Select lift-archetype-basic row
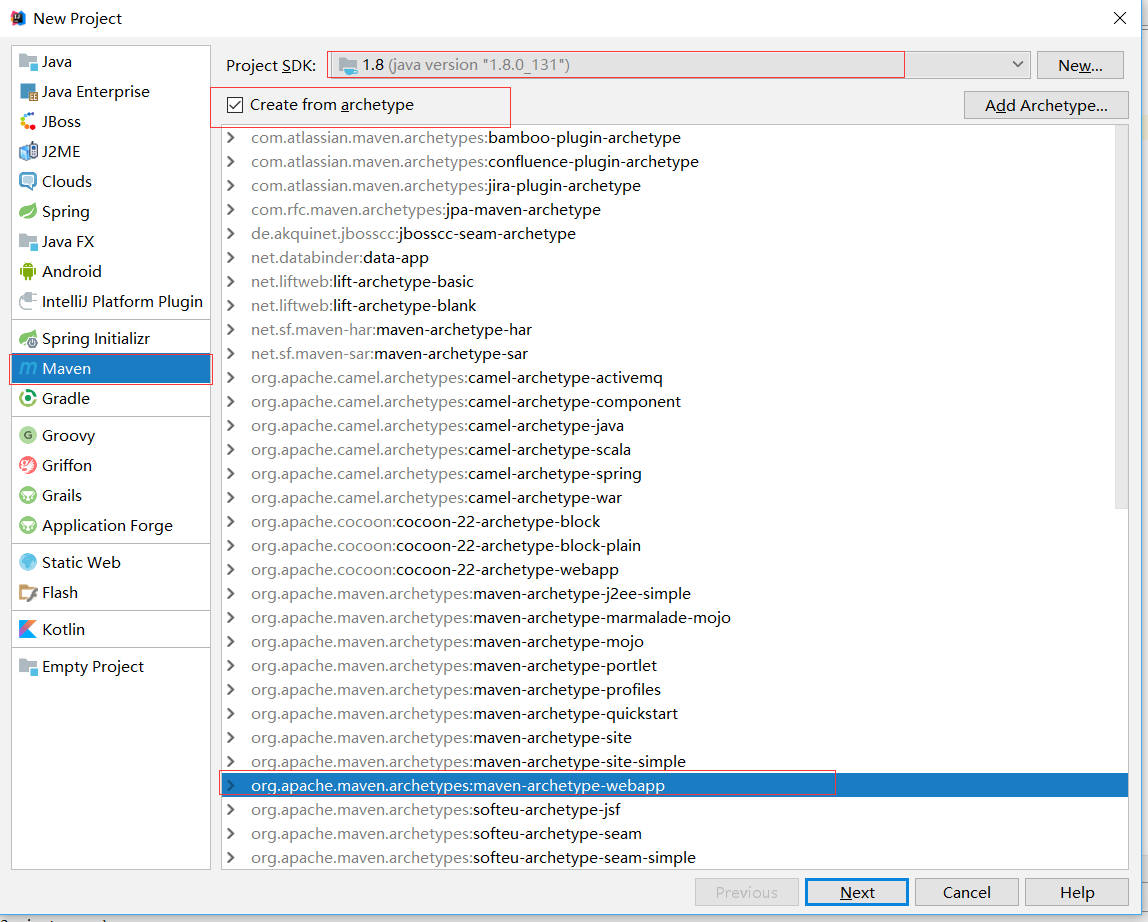This screenshot has height=922, width=1148. coord(674,282)
